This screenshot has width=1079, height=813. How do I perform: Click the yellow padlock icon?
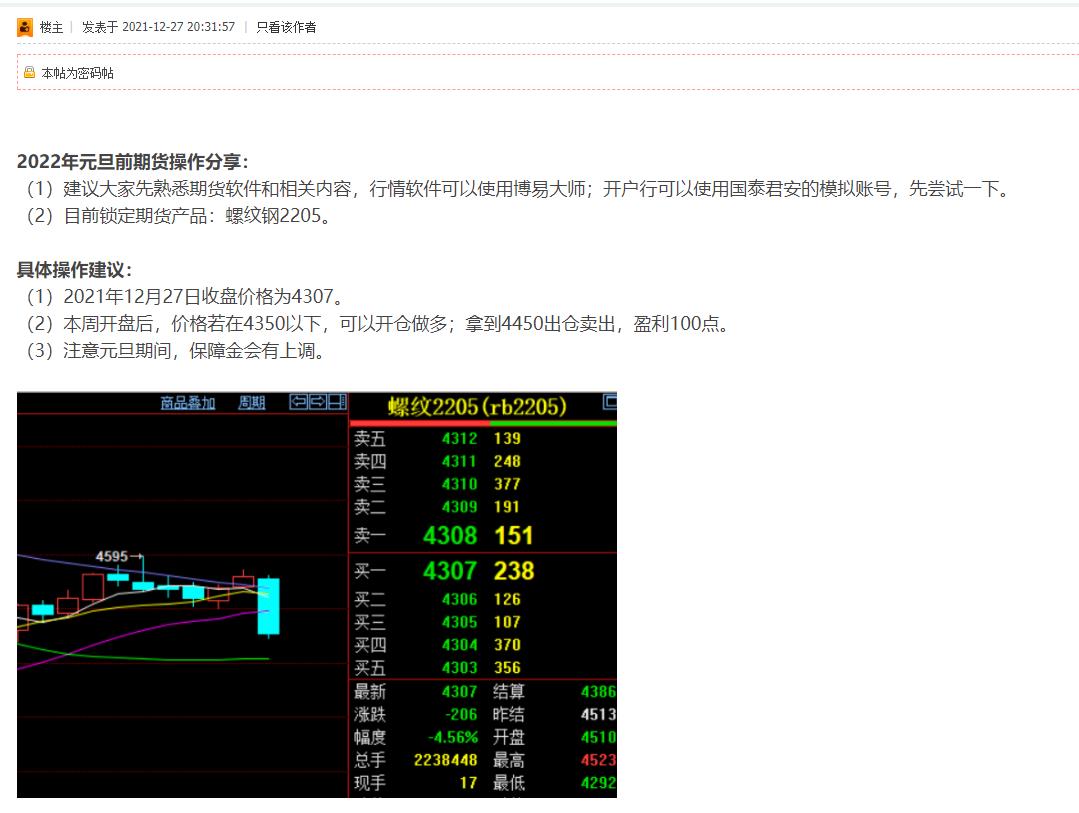coord(30,73)
